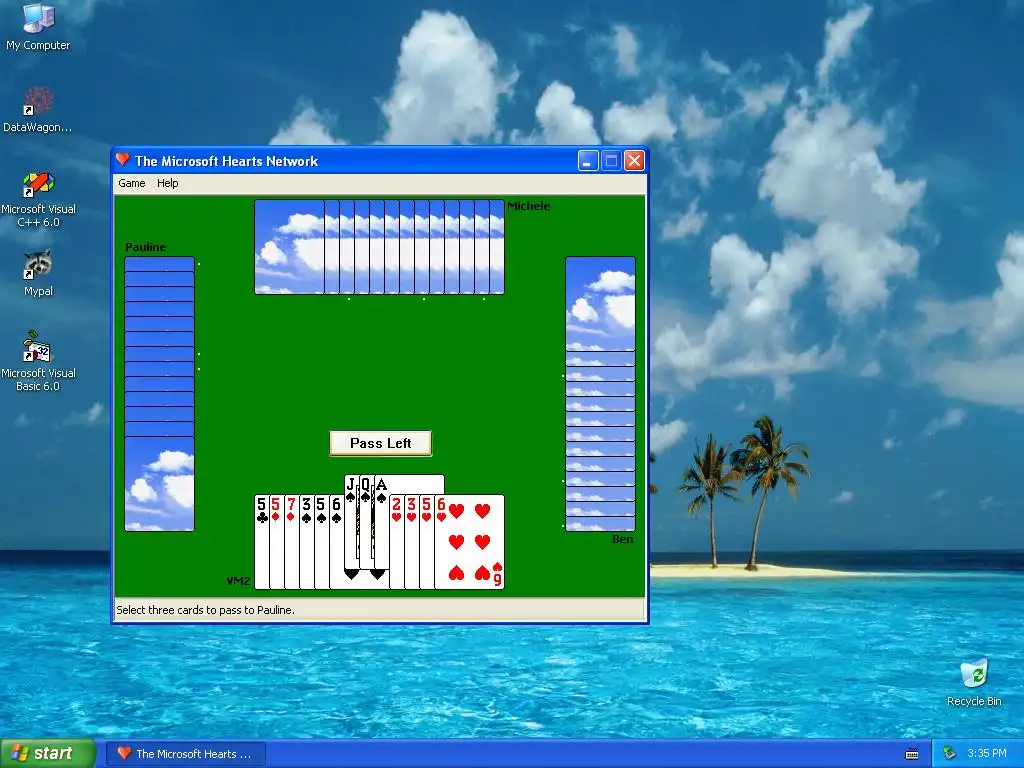The image size is (1024, 768).
Task: Click the Michele player name label
Action: click(x=528, y=206)
